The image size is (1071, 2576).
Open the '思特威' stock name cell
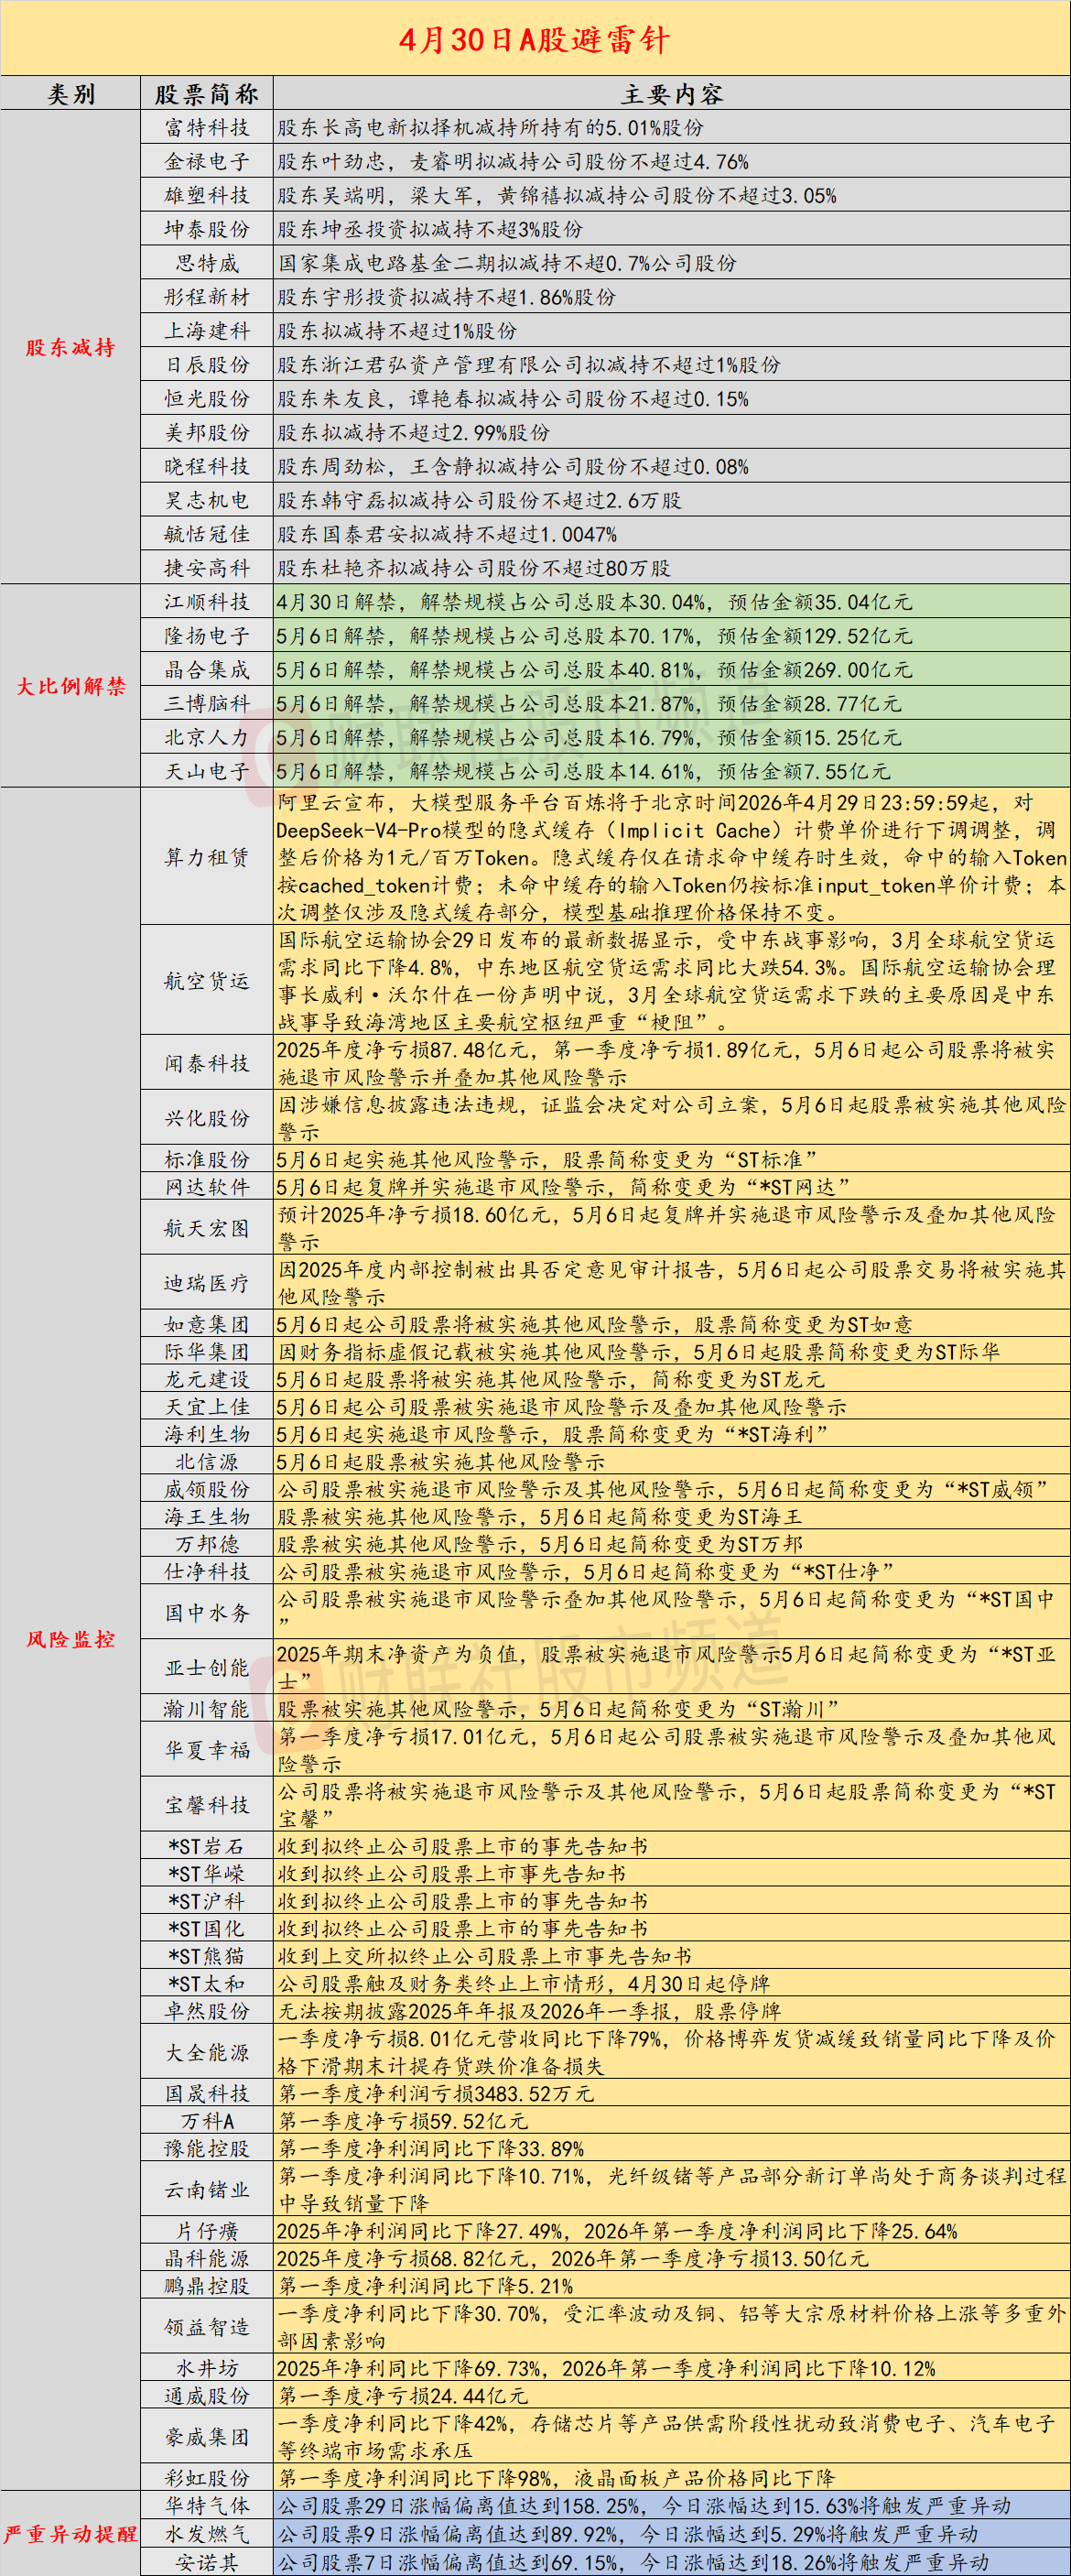206,263
